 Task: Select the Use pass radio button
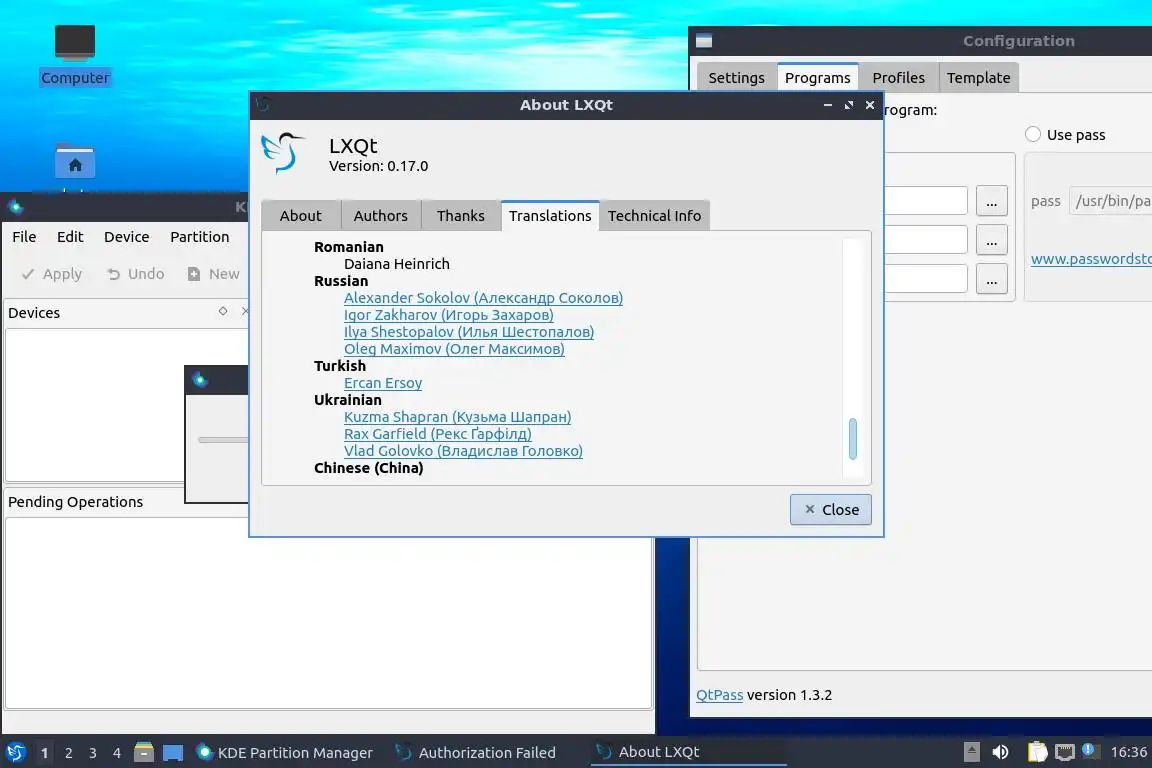pyautogui.click(x=1032, y=134)
